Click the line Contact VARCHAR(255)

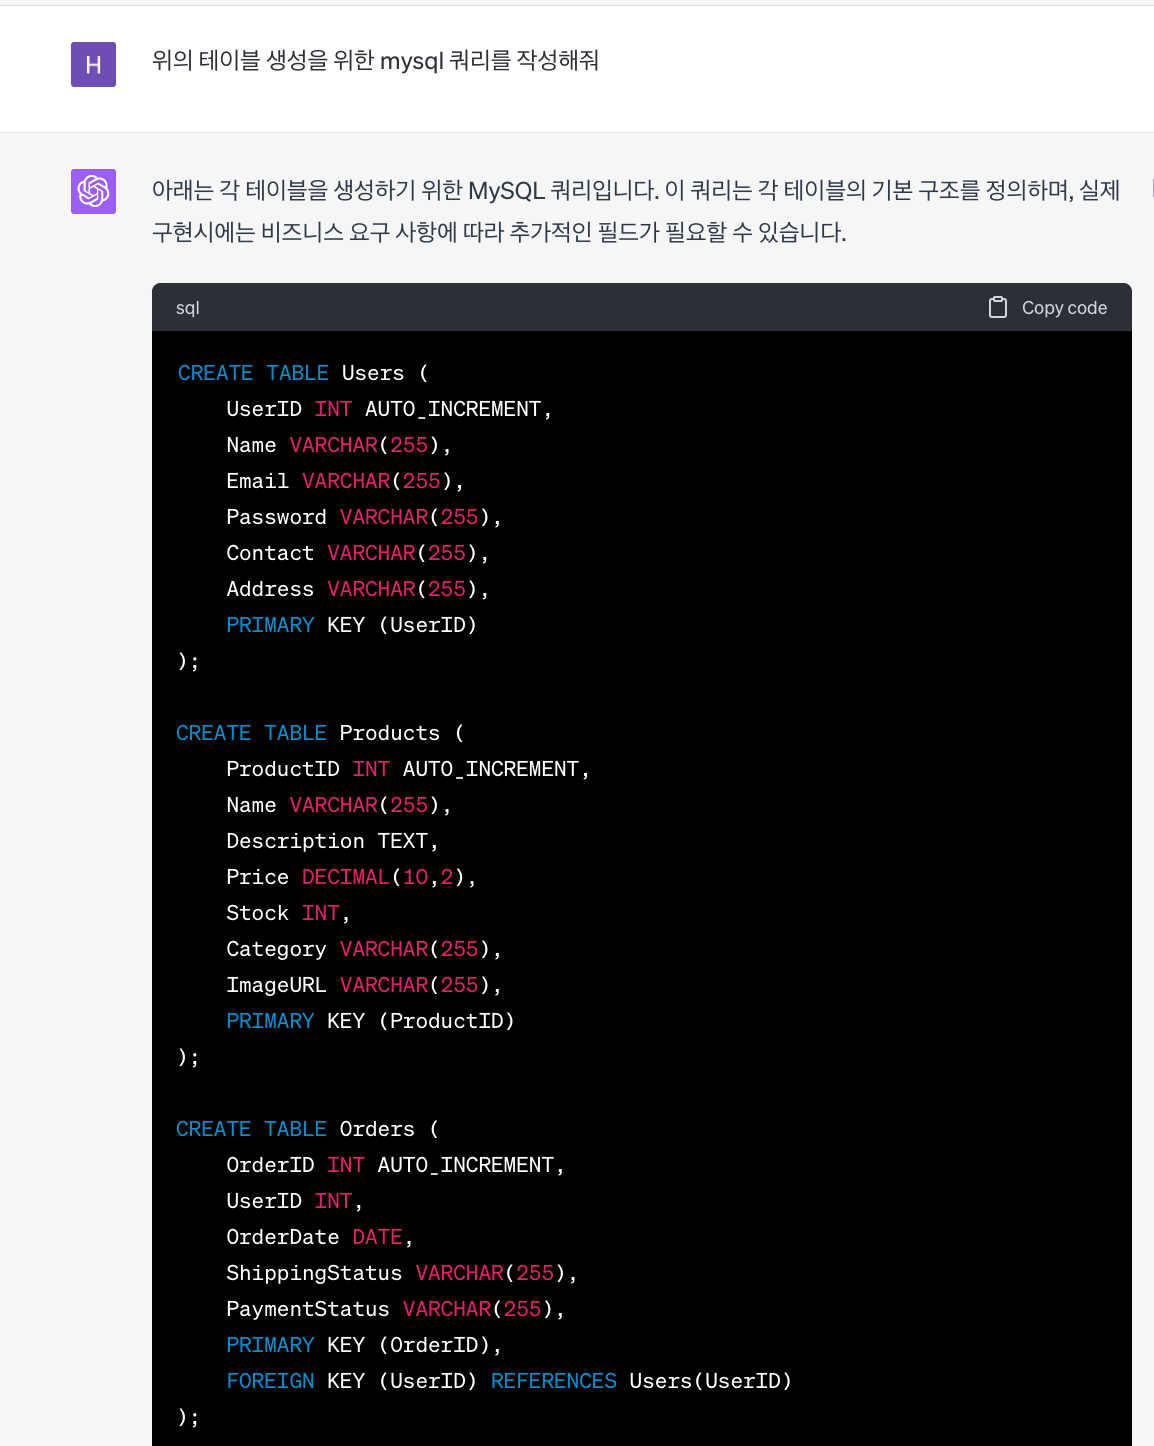pyautogui.click(x=358, y=553)
